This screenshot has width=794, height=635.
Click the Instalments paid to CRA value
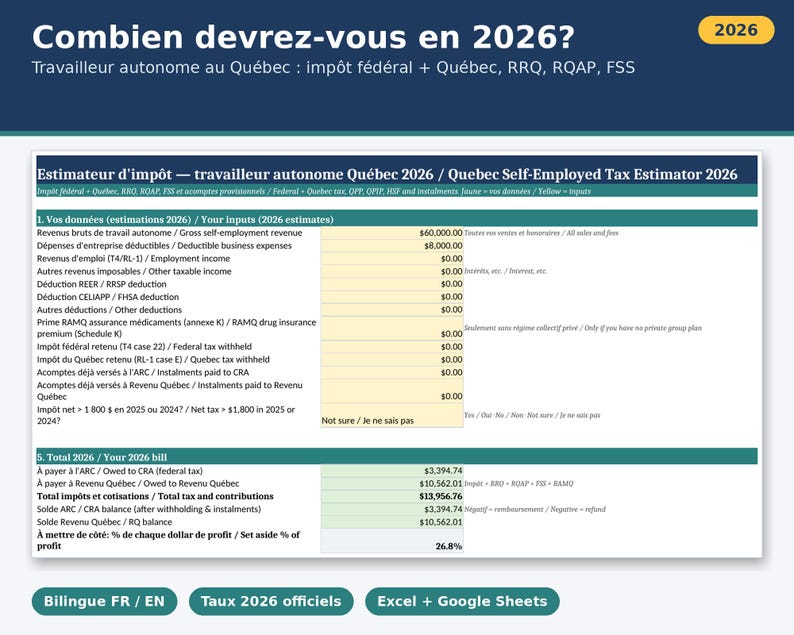click(392, 372)
